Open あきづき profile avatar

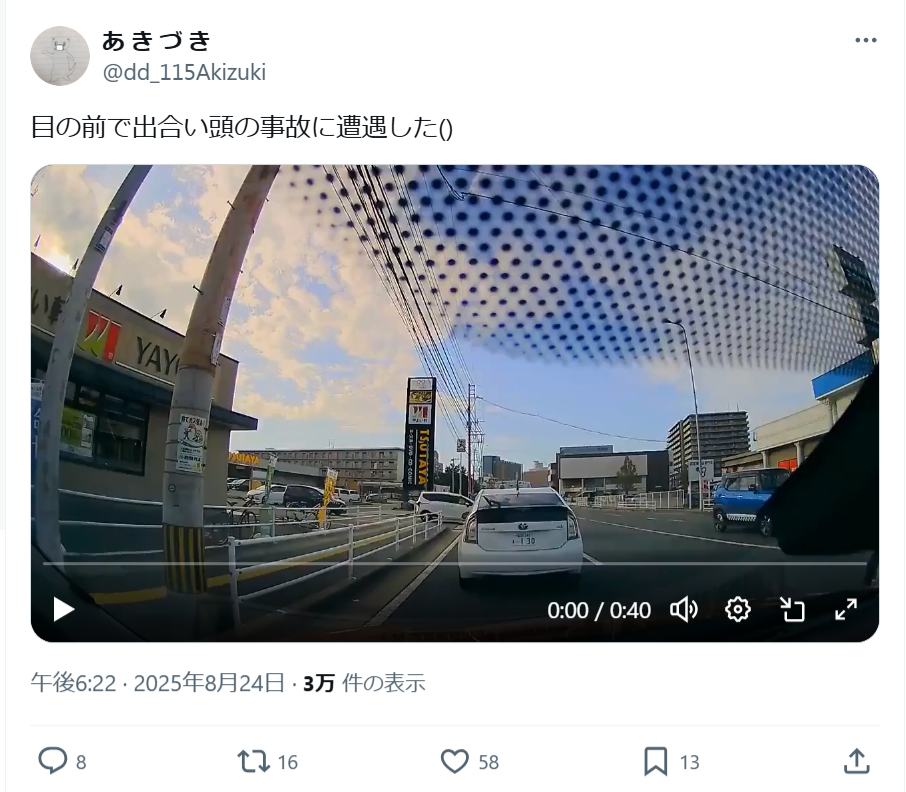click(x=60, y=55)
